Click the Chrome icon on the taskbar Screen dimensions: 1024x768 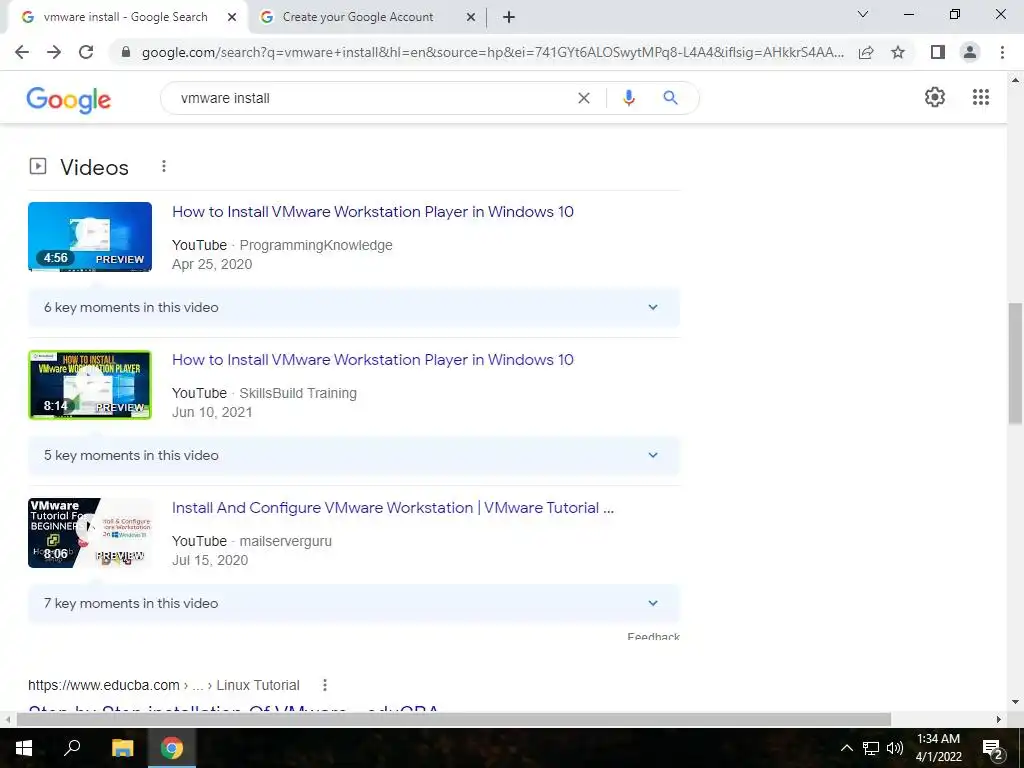click(172, 748)
